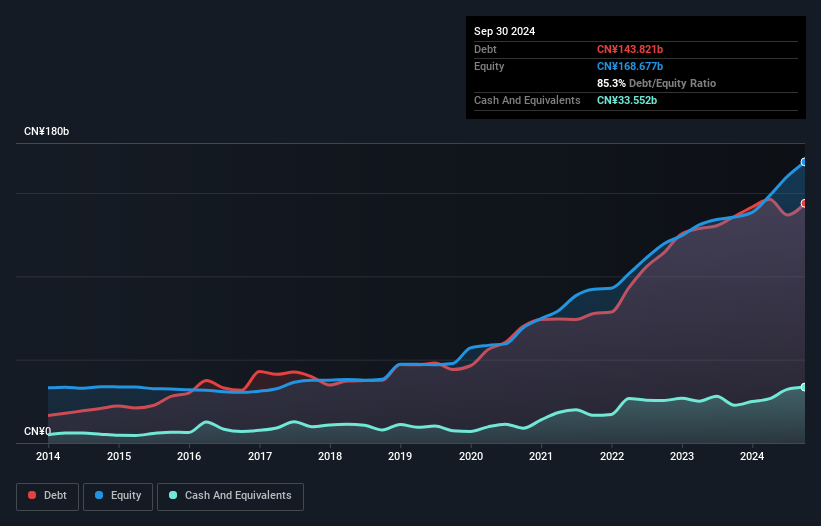Image resolution: width=821 pixels, height=526 pixels.
Task: Click the 2020 x-axis year label
Action: [471, 456]
